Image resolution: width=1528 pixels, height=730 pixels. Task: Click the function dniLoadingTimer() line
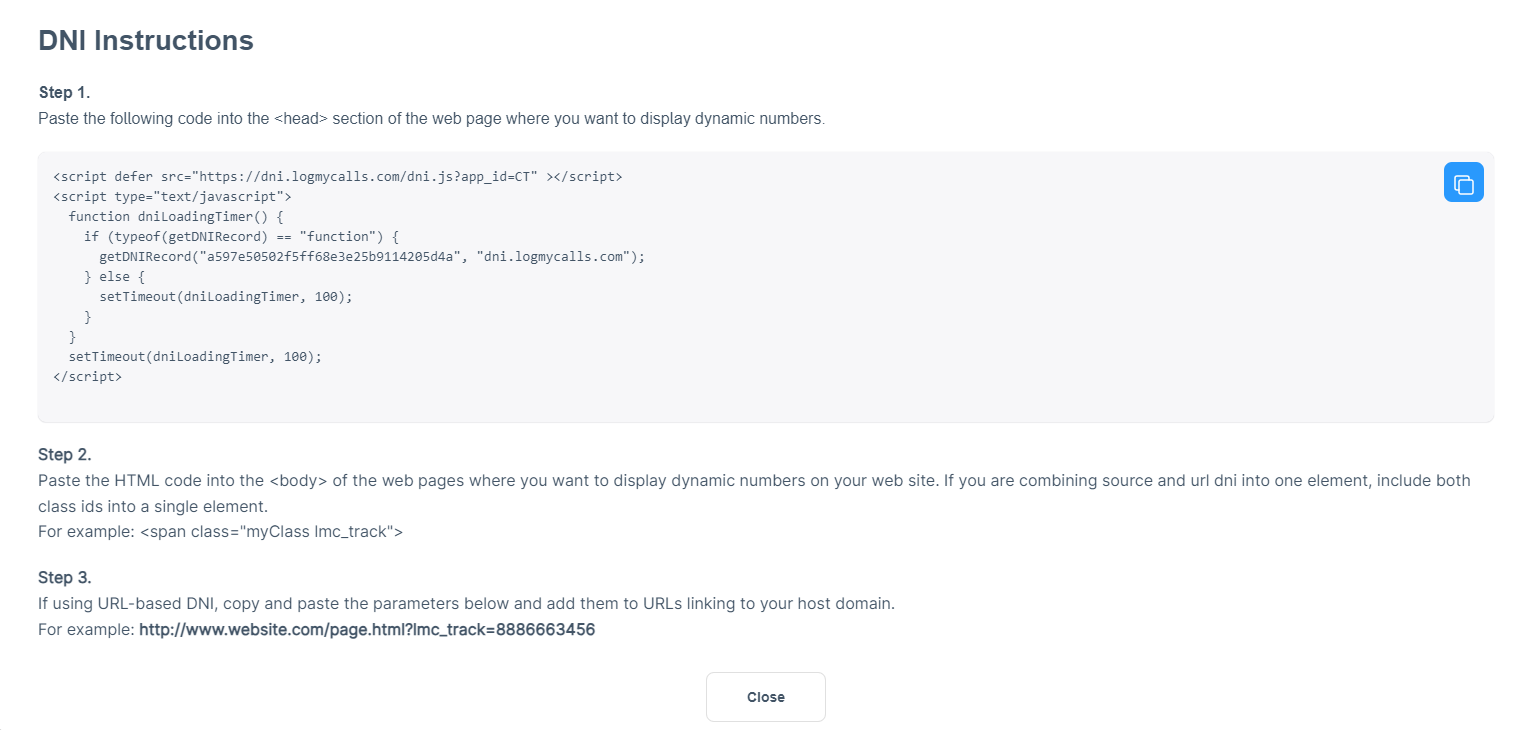(177, 216)
